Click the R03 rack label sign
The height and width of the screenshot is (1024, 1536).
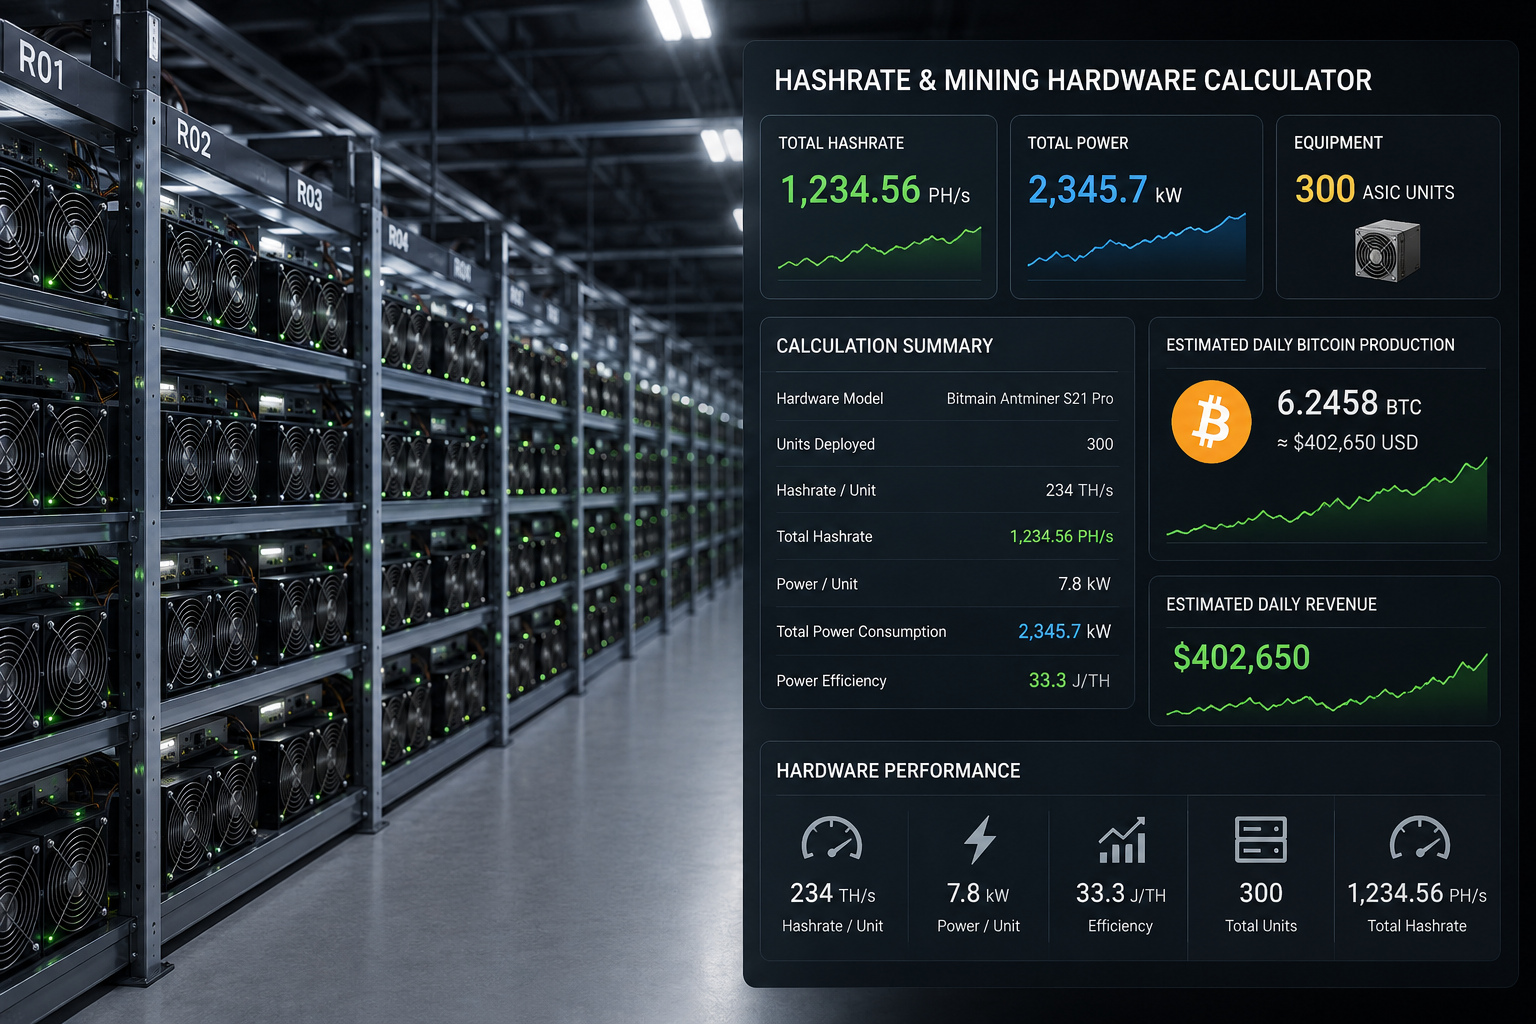pos(310,194)
